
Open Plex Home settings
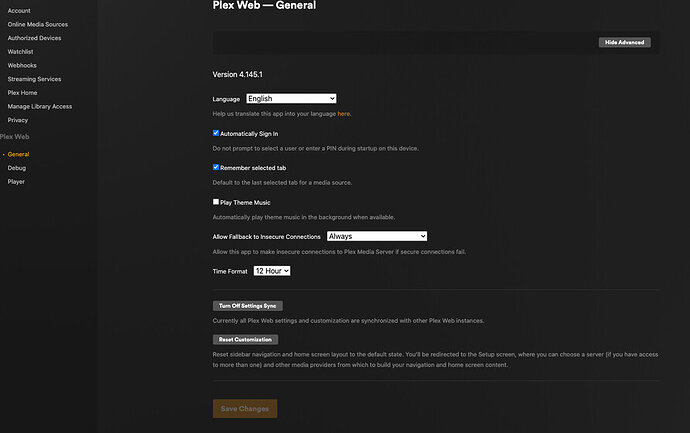tap(22, 92)
